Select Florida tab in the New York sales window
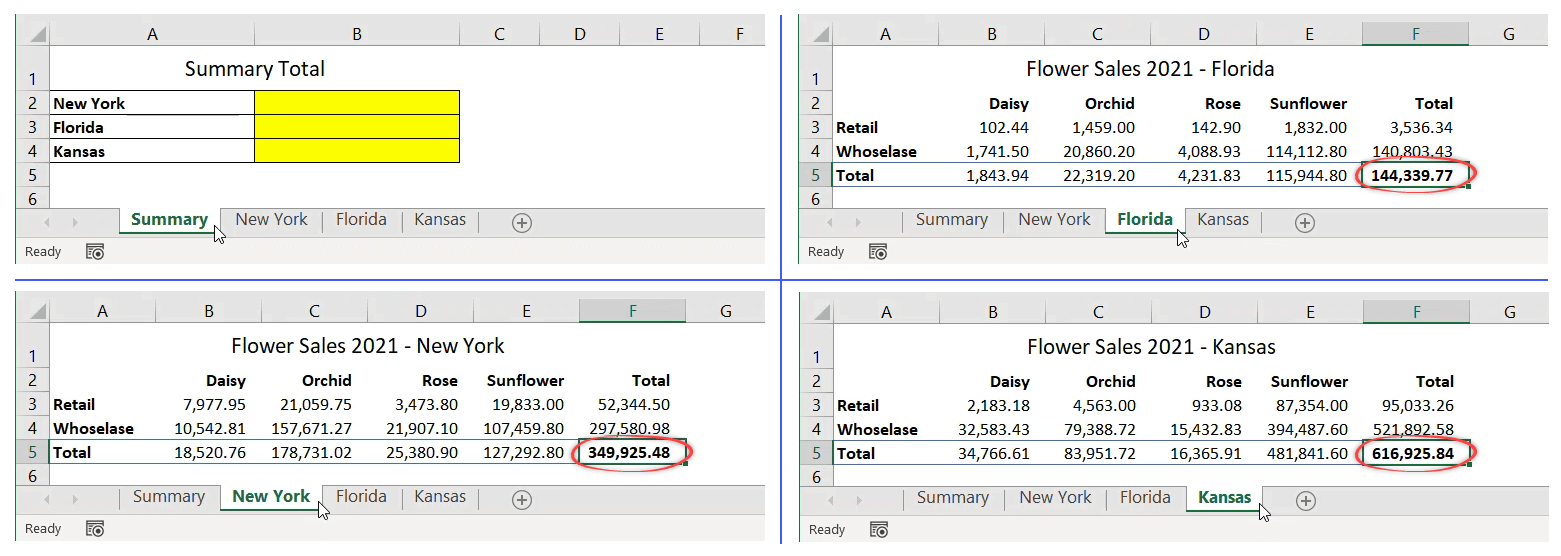The image size is (1561, 556). 361,497
